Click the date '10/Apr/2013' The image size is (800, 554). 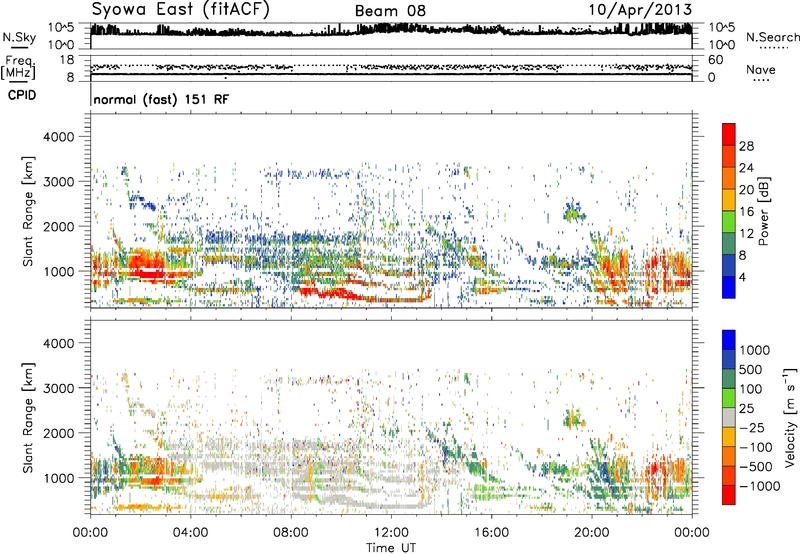tap(640, 10)
